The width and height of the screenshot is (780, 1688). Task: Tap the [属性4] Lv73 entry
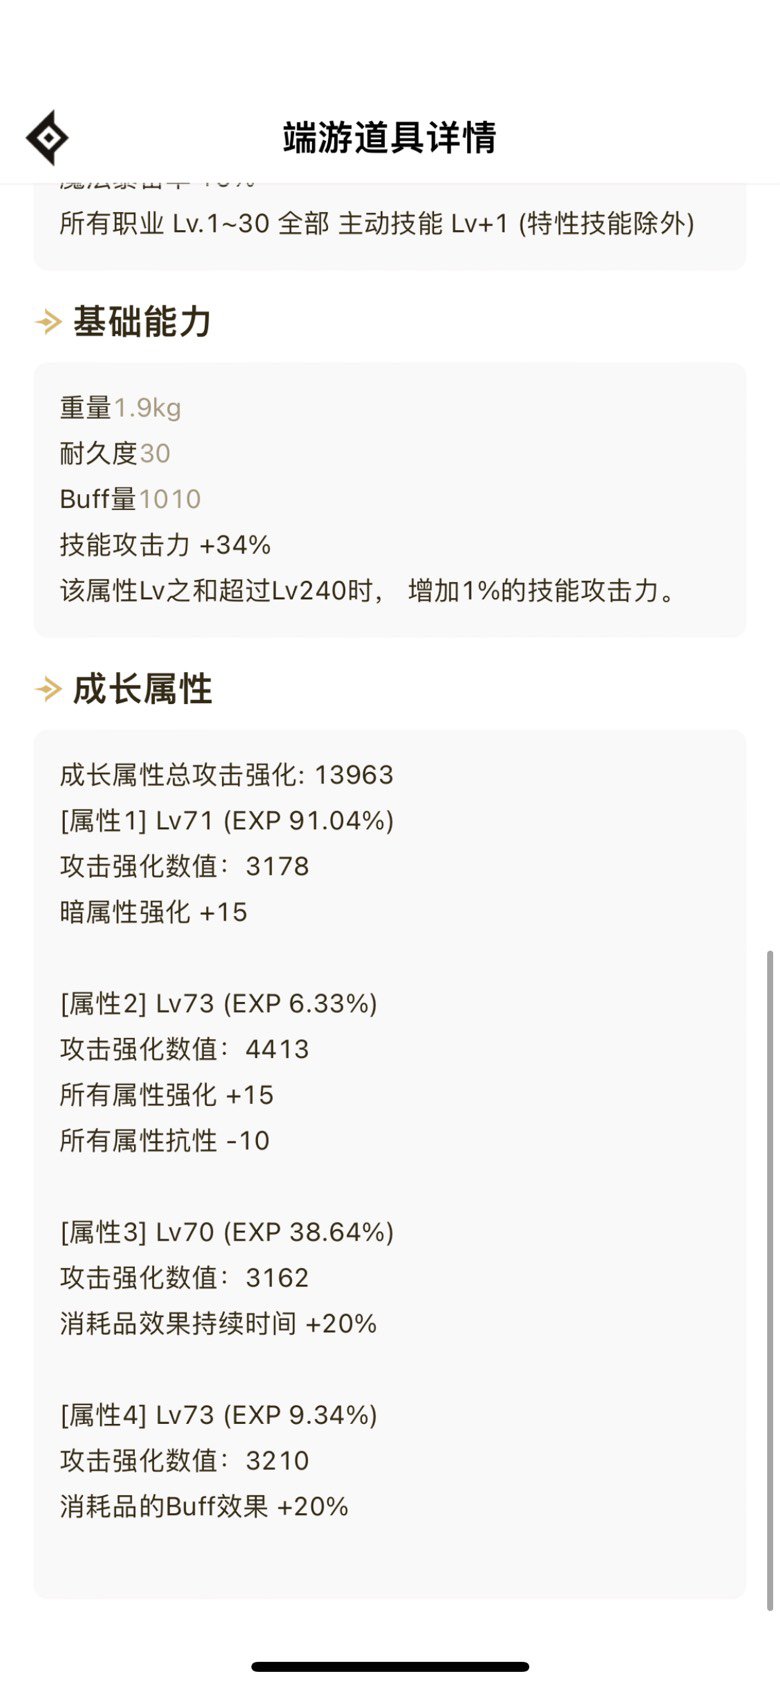coord(218,1415)
